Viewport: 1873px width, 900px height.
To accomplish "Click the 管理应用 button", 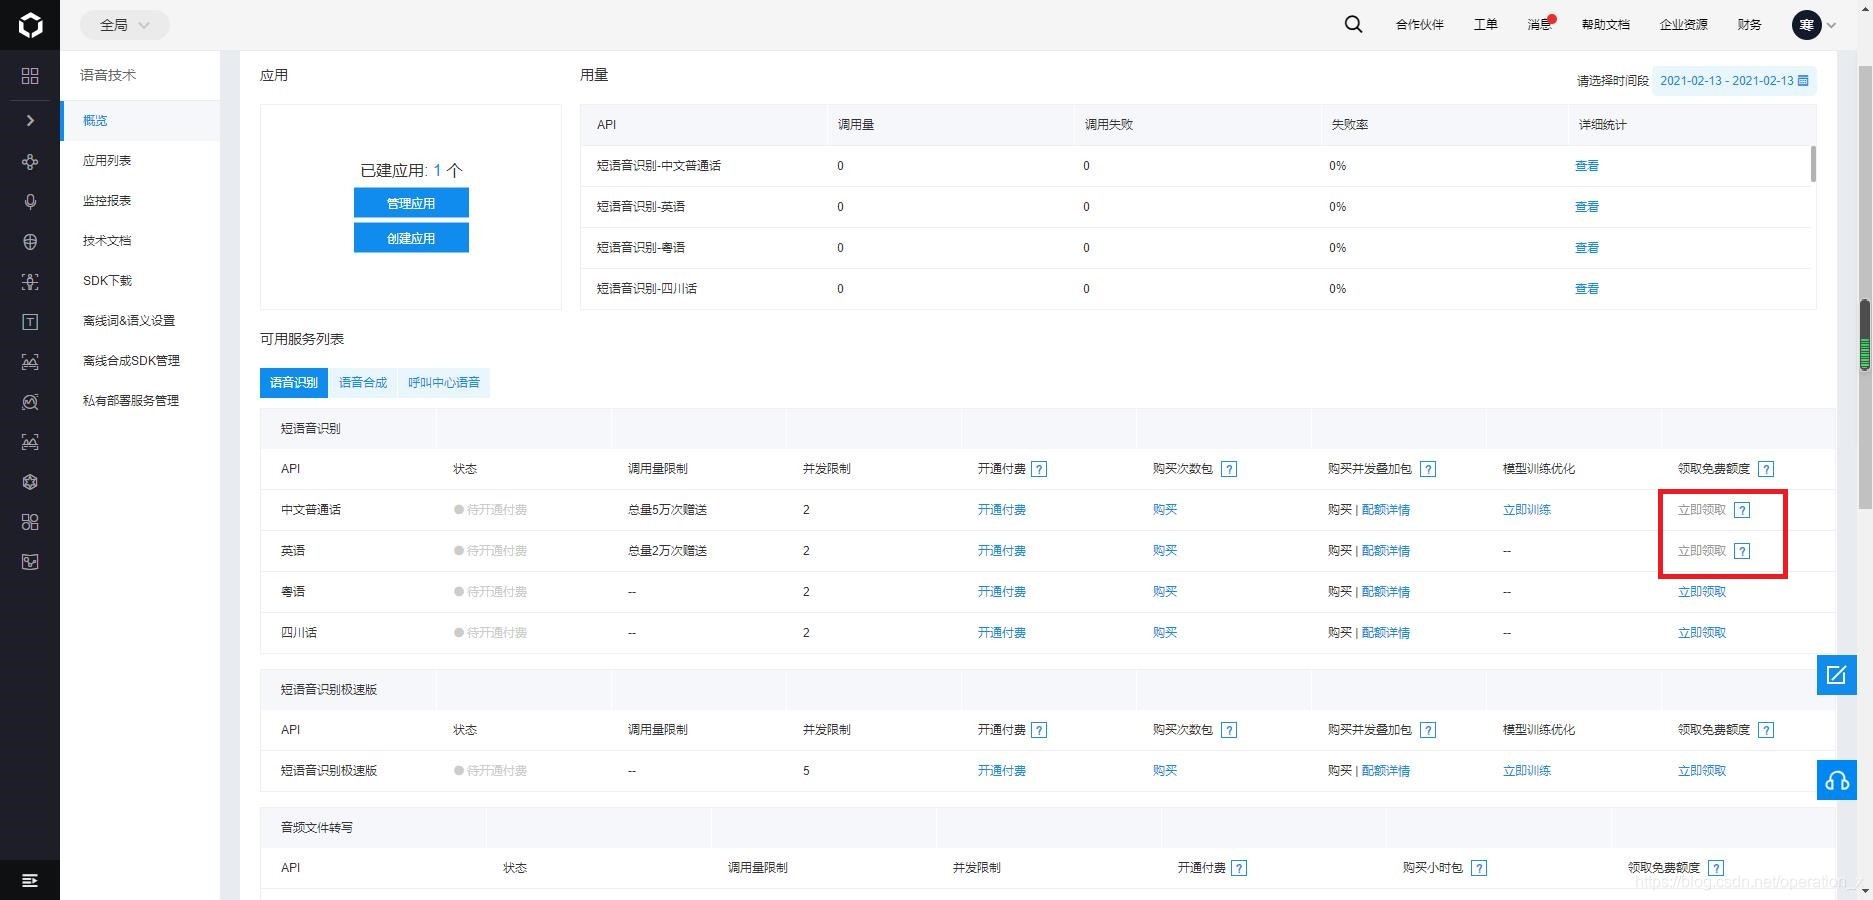I will [411, 203].
